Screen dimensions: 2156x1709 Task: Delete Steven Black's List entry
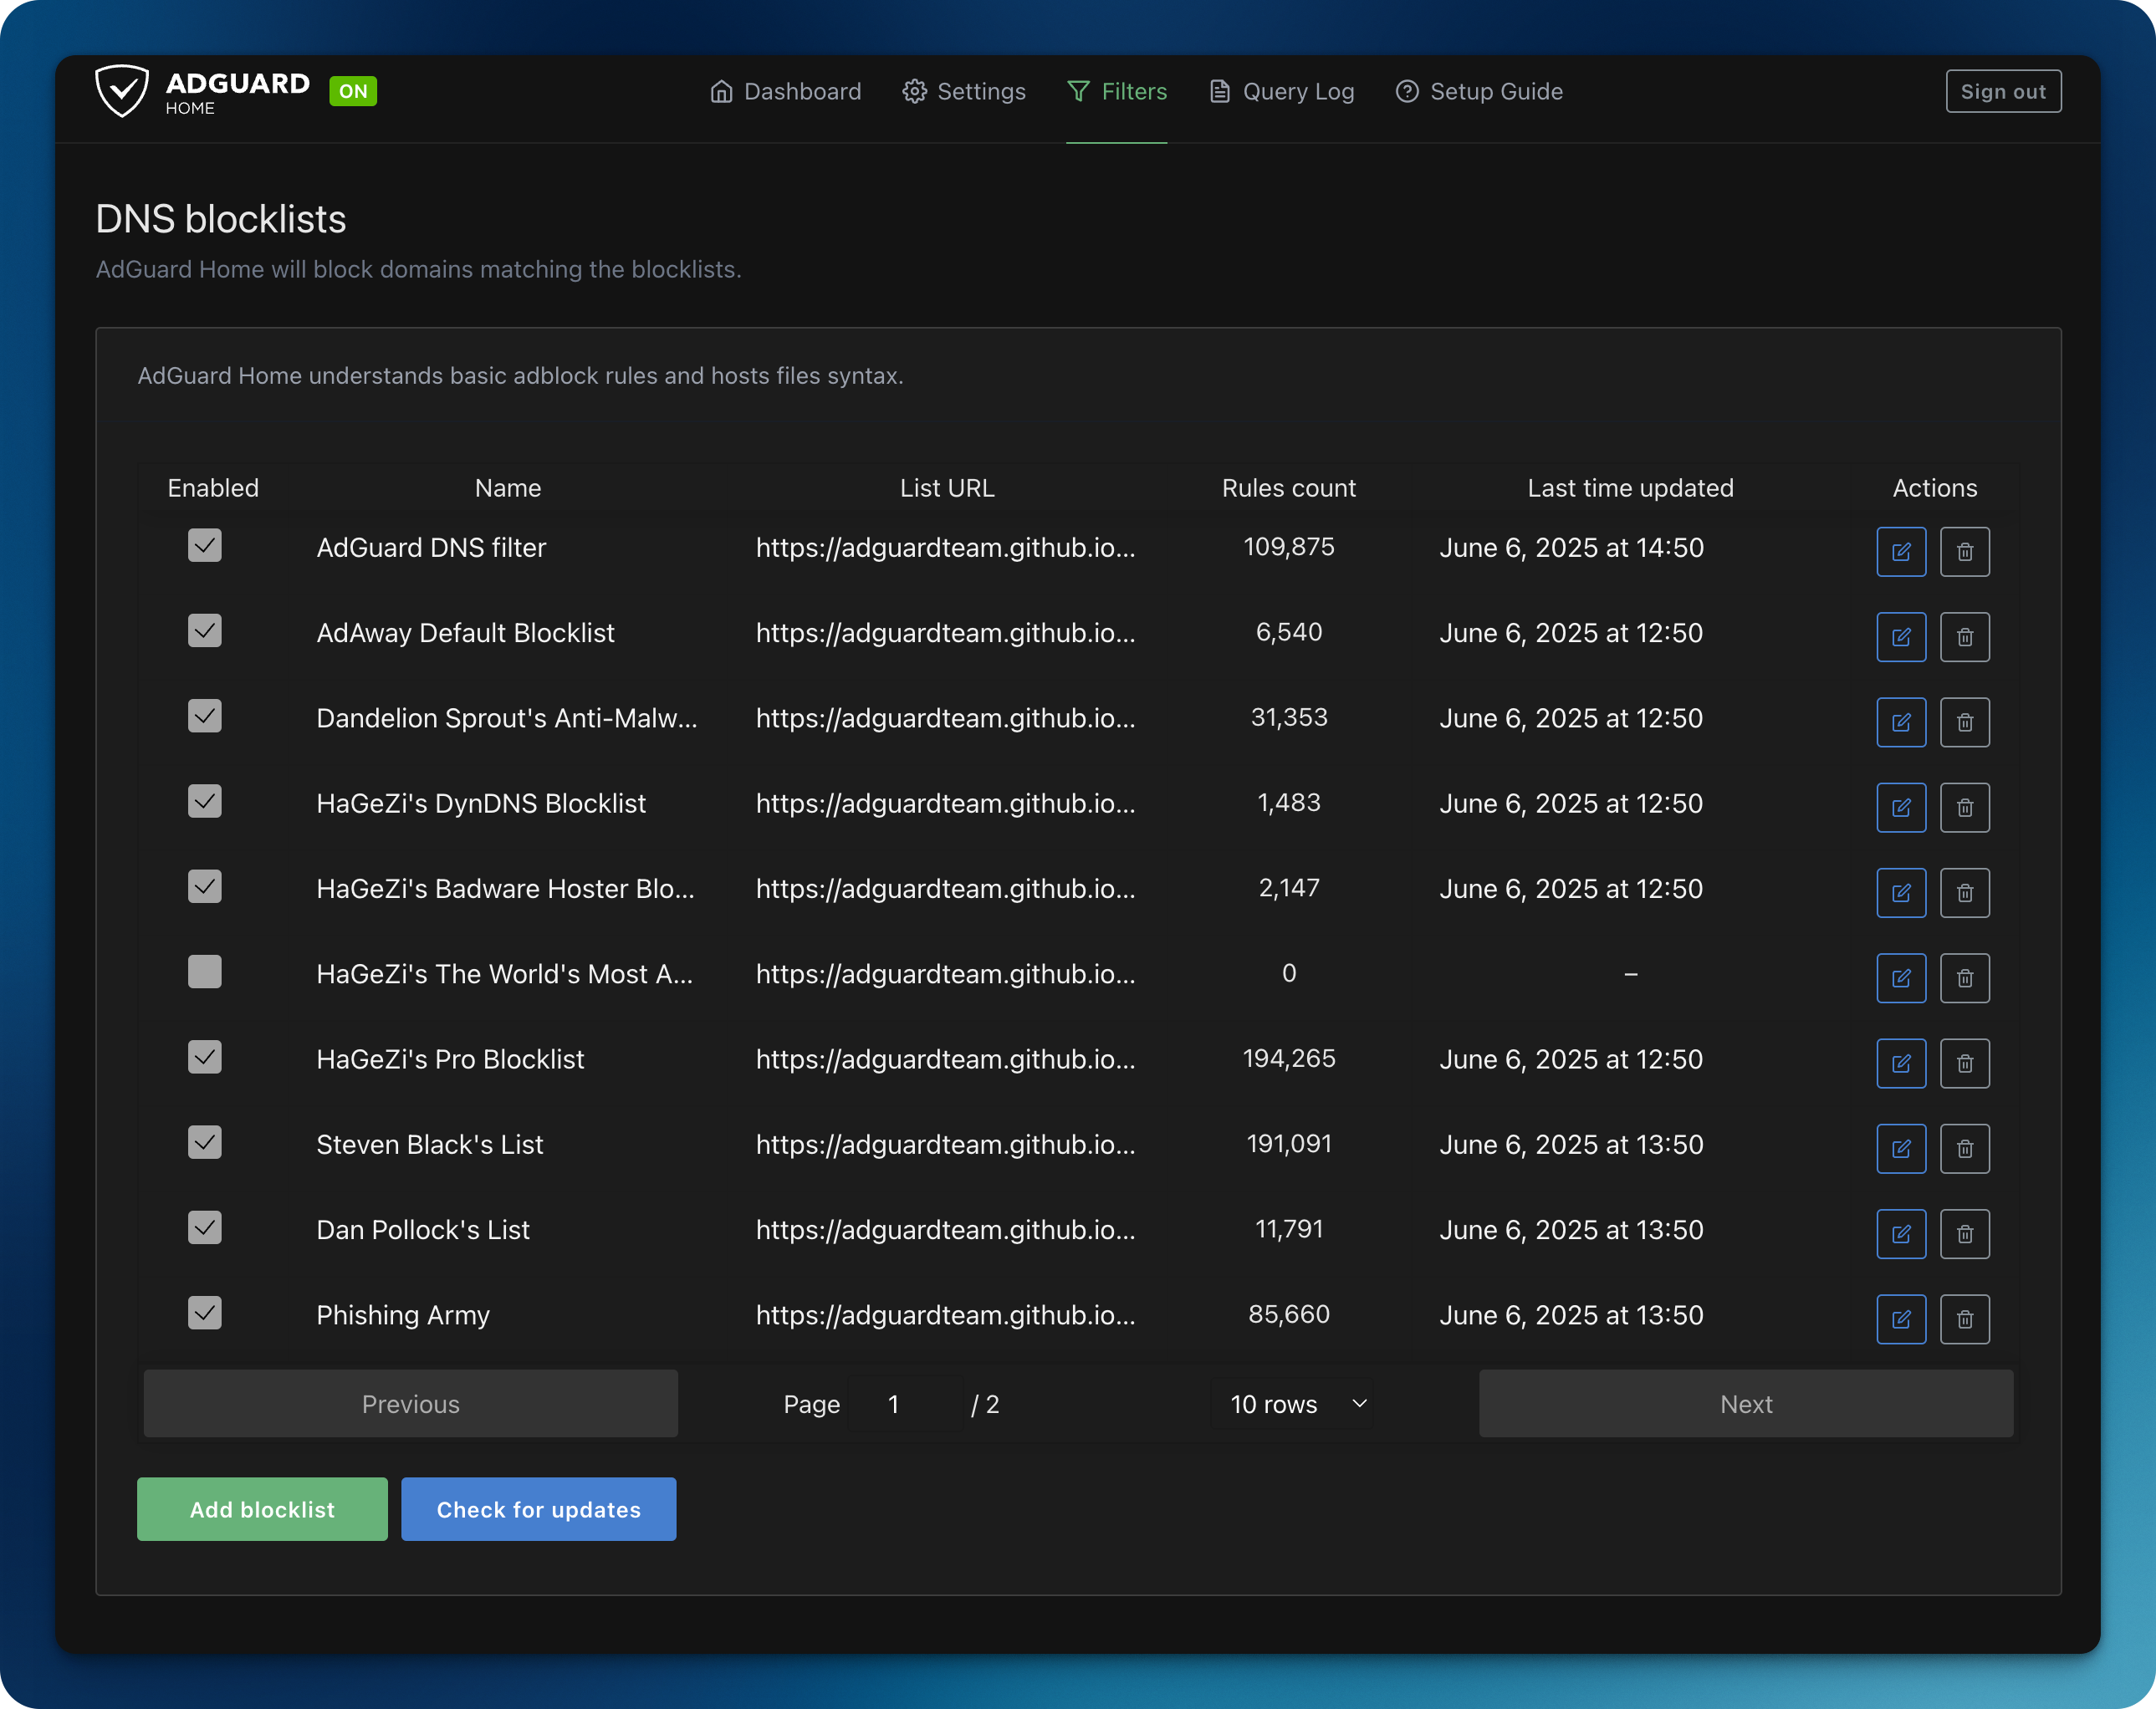coord(1965,1149)
